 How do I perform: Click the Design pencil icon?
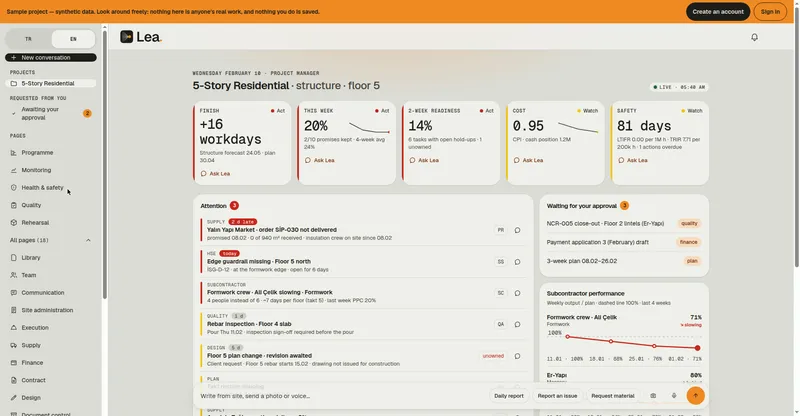(14, 398)
